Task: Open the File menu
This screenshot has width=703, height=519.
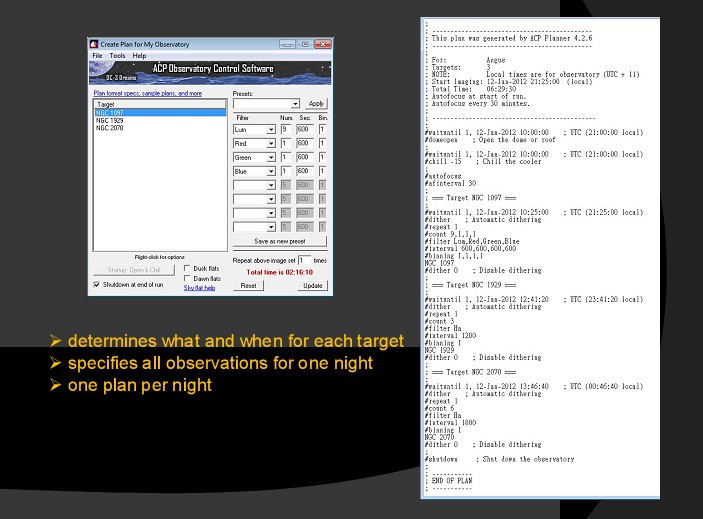Action: 97,56
